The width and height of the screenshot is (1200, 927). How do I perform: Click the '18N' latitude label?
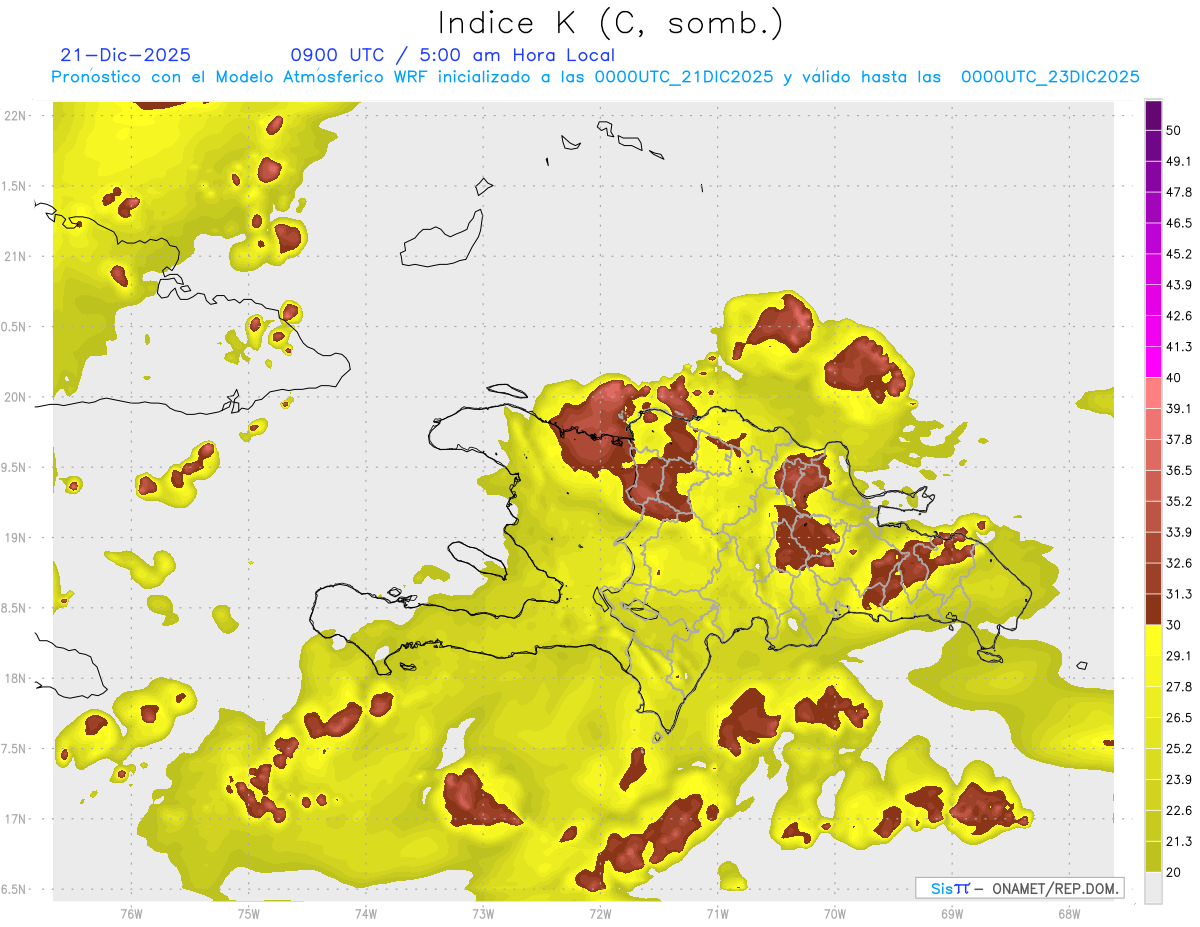click(16, 678)
